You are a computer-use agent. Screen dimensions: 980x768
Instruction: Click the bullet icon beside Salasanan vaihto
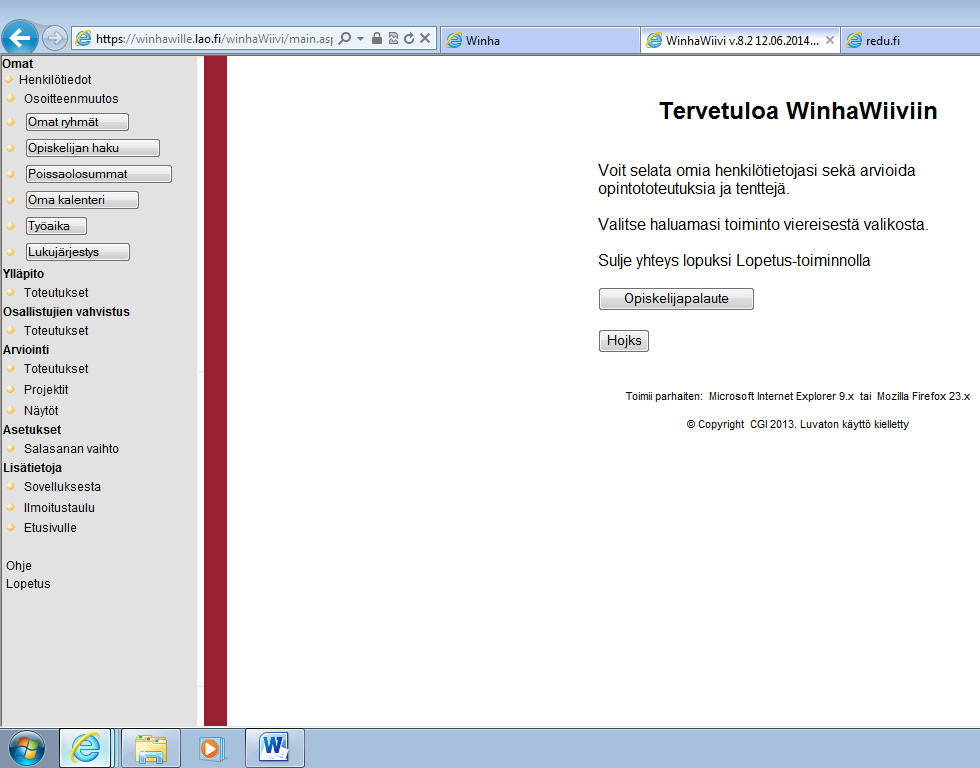[x=11, y=448]
